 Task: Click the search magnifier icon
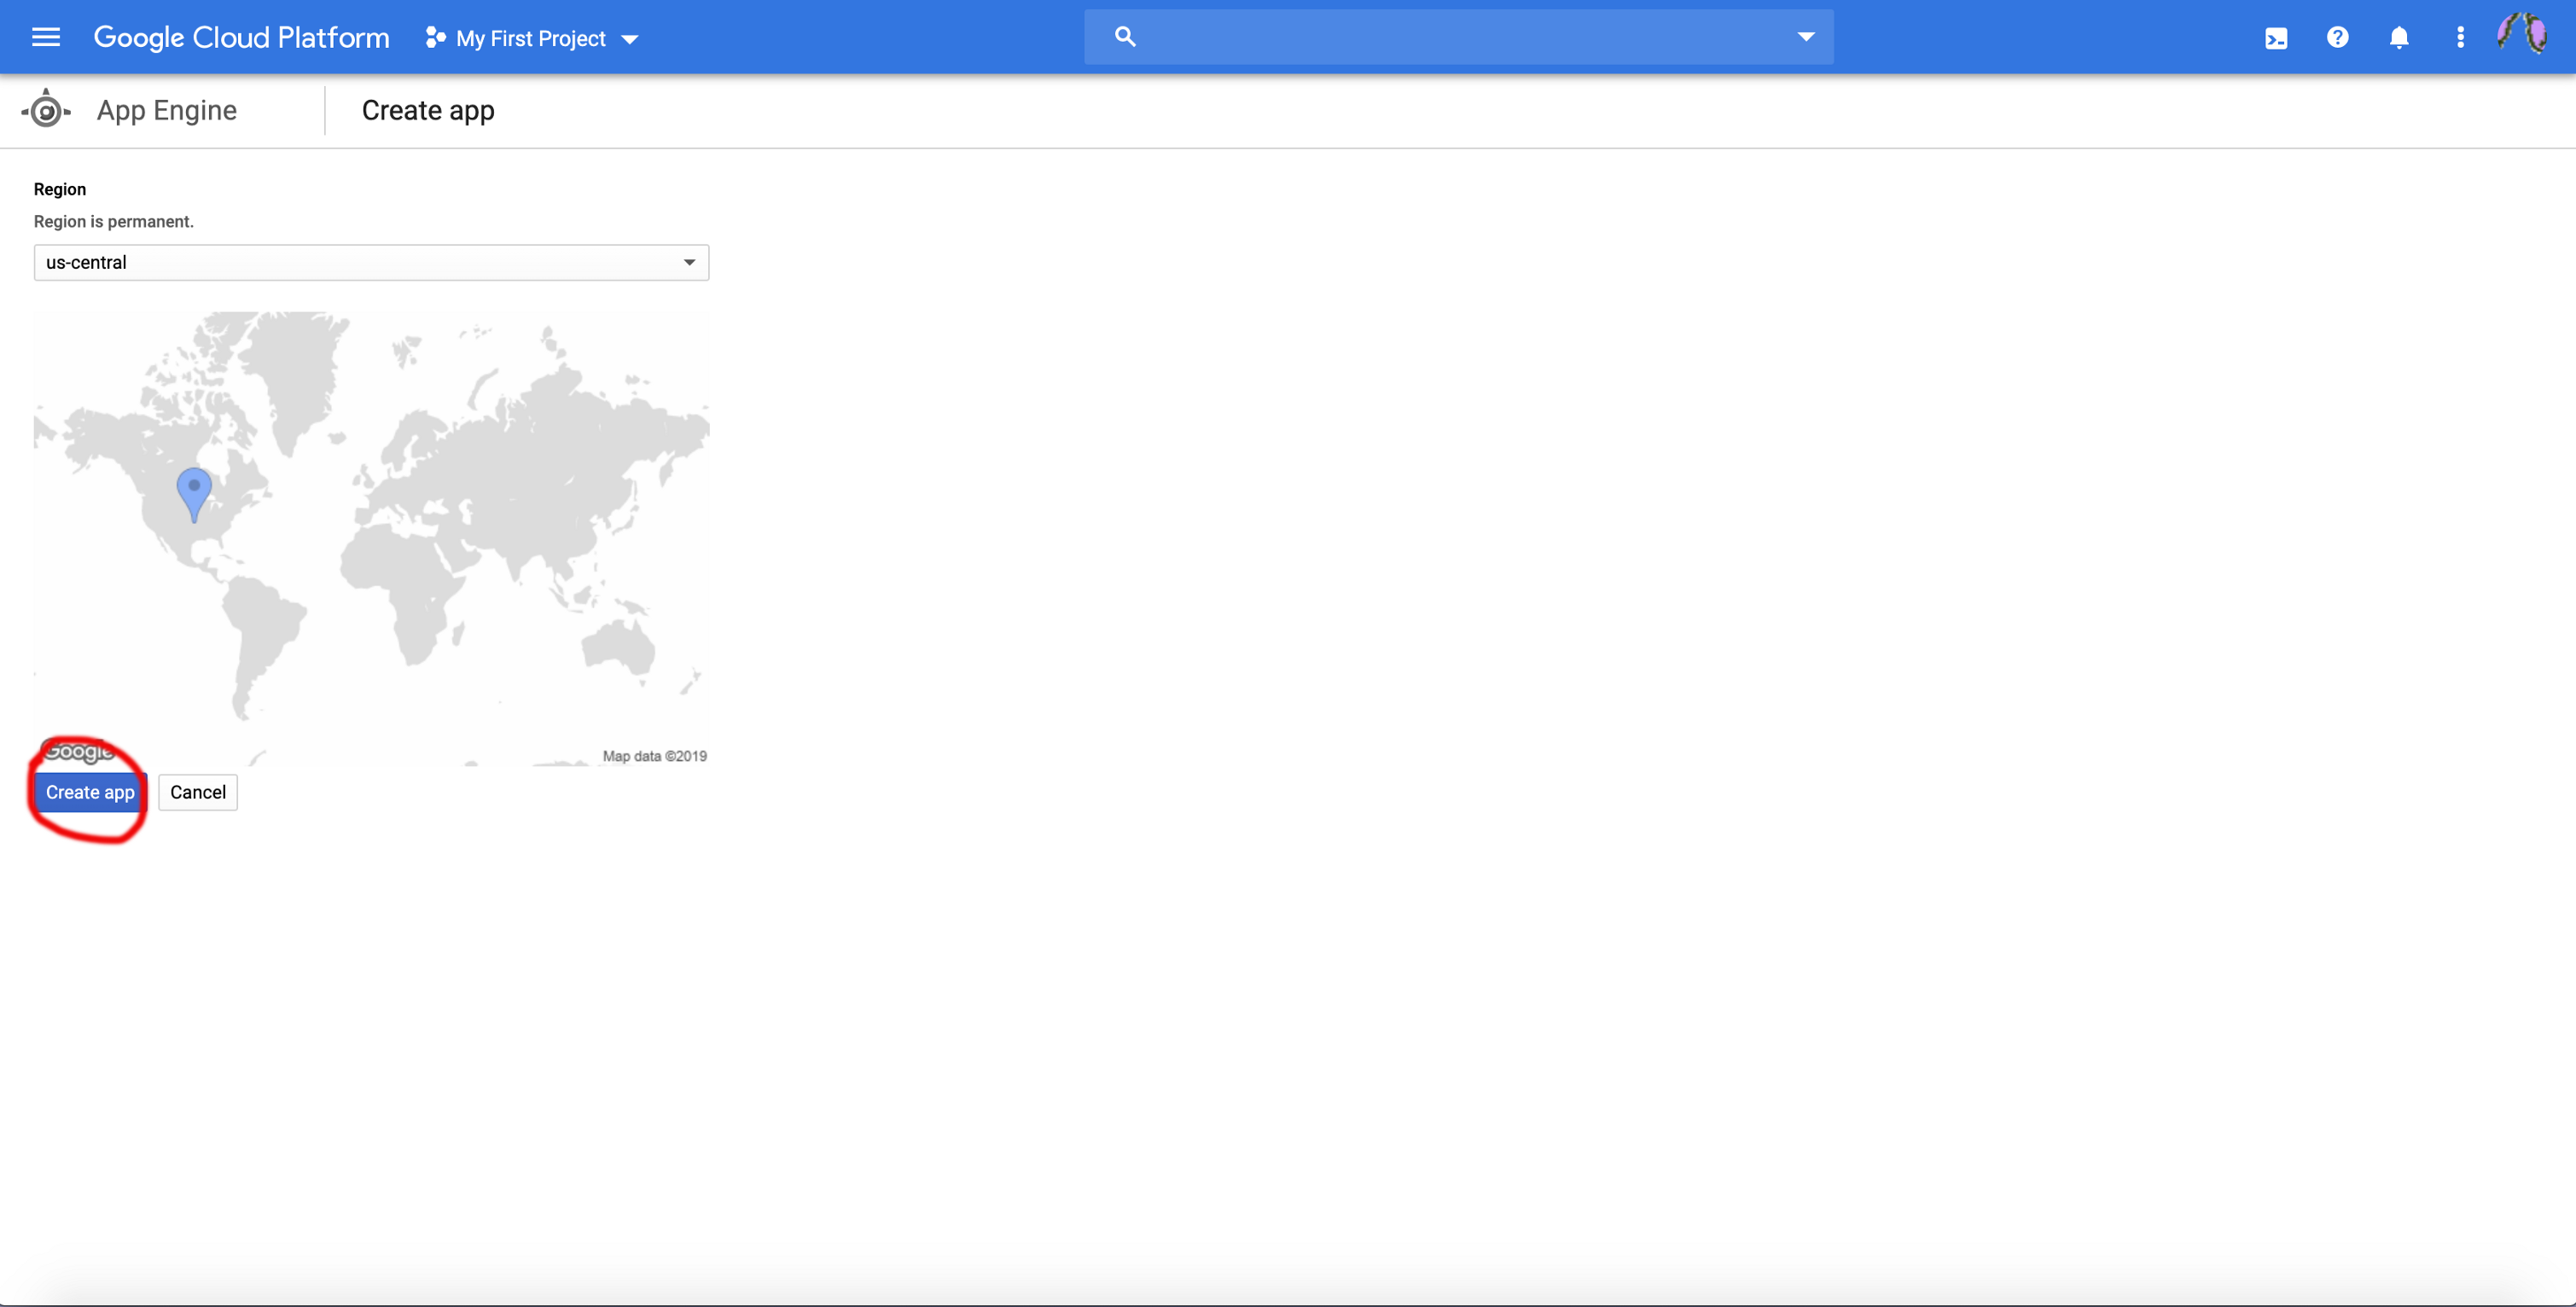tap(1125, 37)
